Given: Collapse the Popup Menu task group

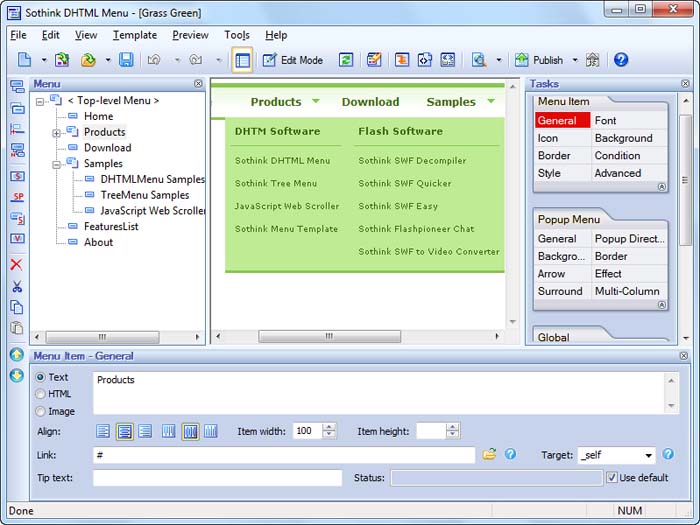Looking at the screenshot, I should [662, 305].
